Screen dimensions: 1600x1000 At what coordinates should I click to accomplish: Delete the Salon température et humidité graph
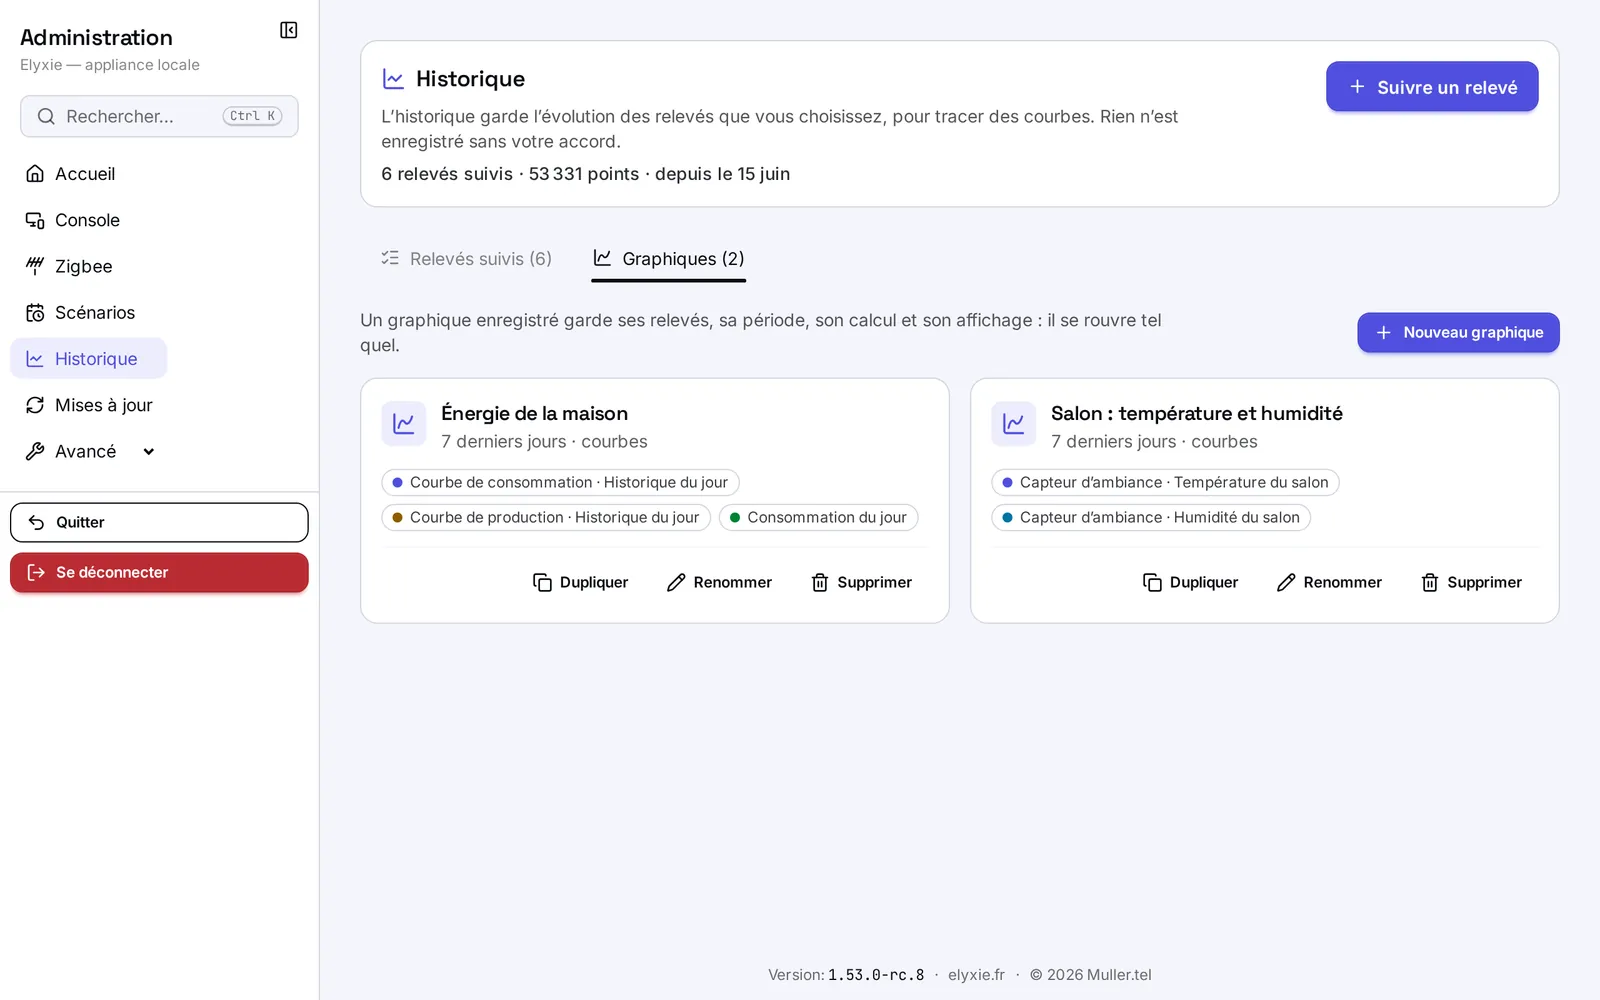point(1471,582)
